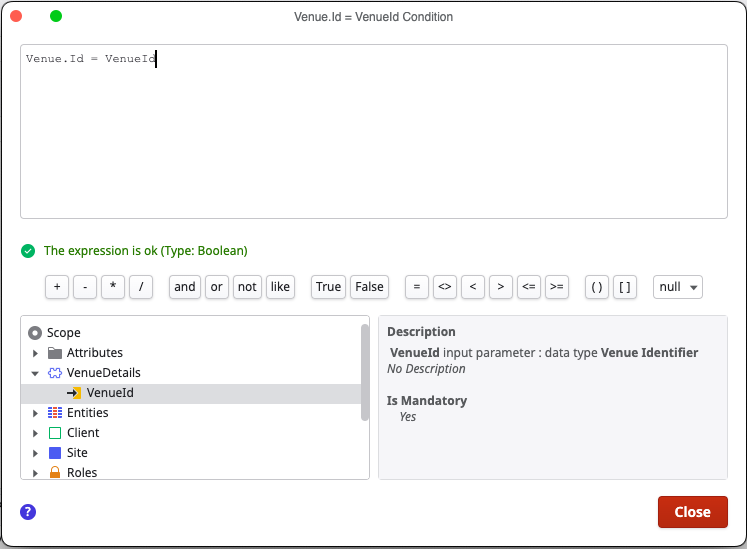This screenshot has width=747, height=549.
Task: Insert the False literal
Action: click(x=369, y=287)
